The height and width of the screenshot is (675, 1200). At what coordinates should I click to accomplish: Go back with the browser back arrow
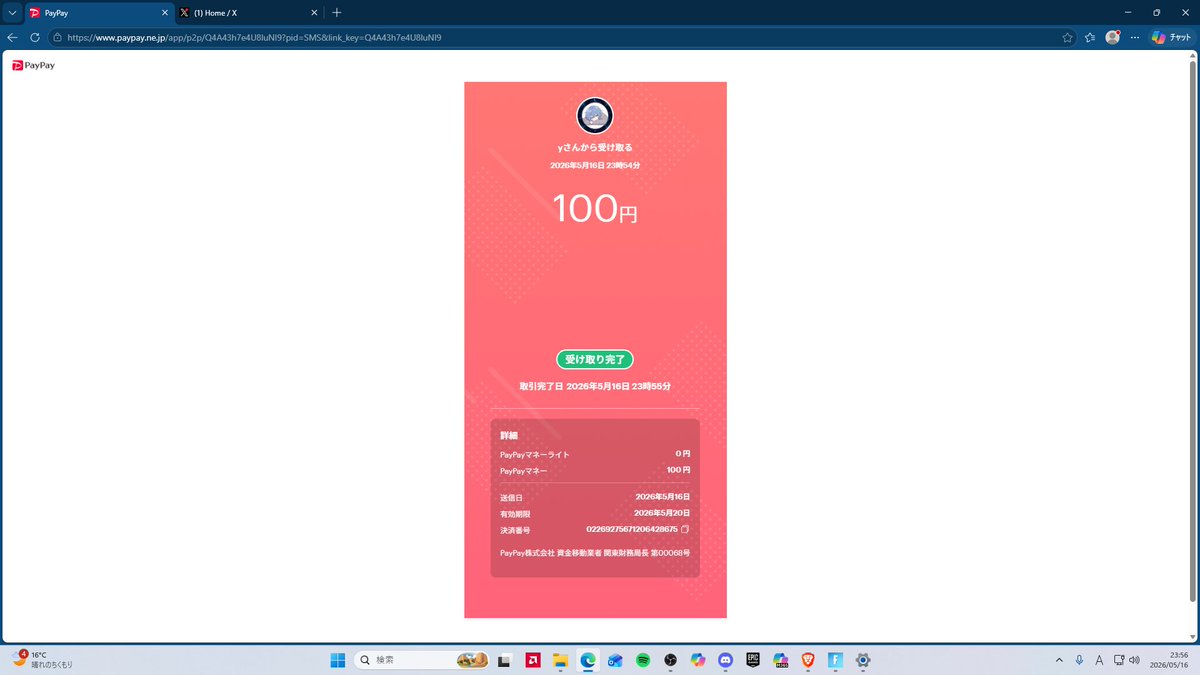coord(12,37)
